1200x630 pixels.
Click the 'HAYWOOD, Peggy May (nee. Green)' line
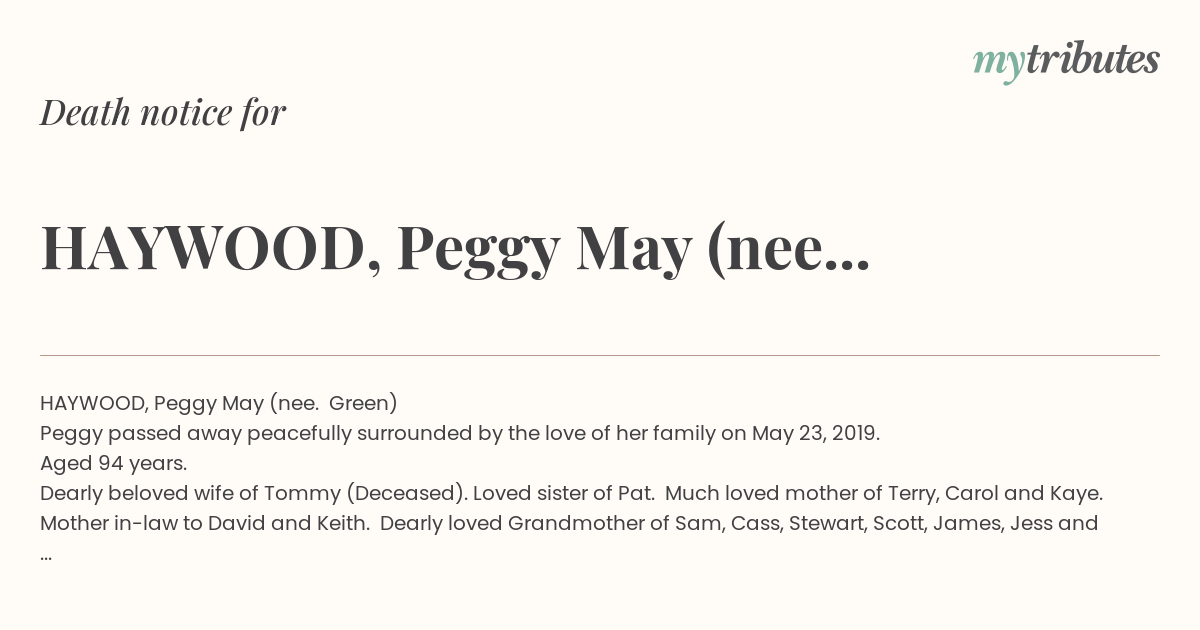point(219,403)
